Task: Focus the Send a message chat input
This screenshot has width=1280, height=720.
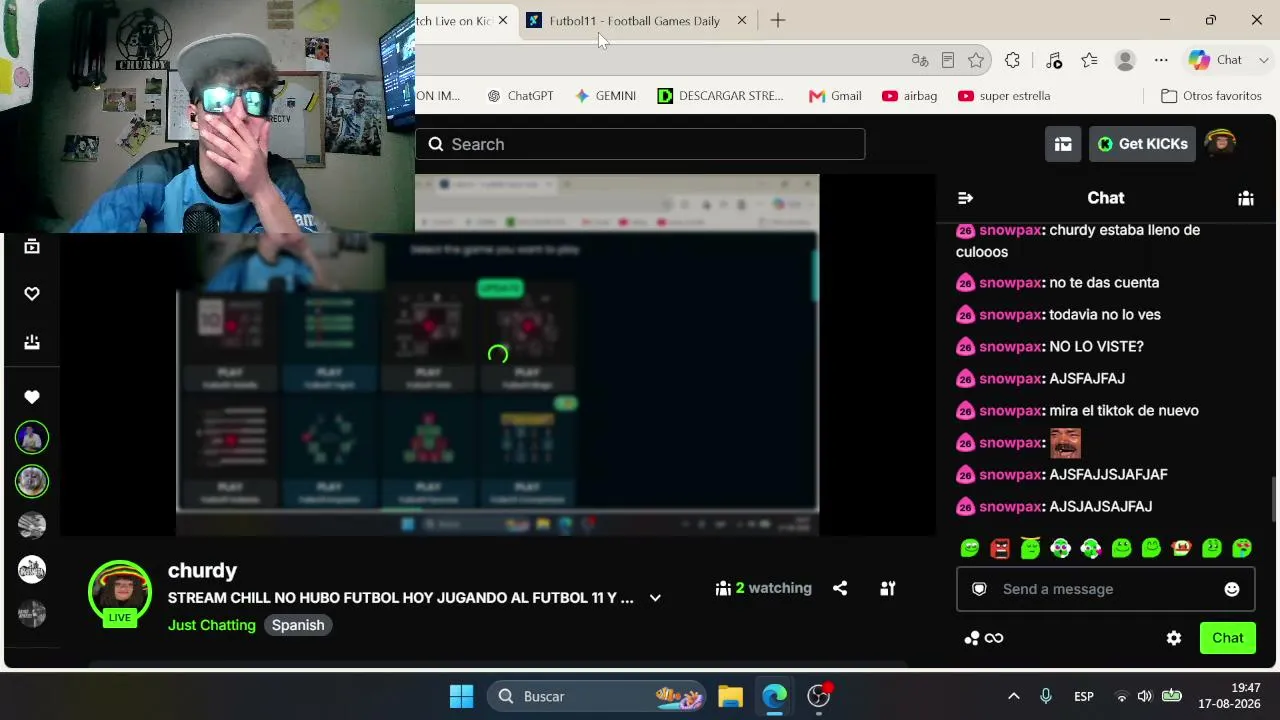Action: [1106, 589]
